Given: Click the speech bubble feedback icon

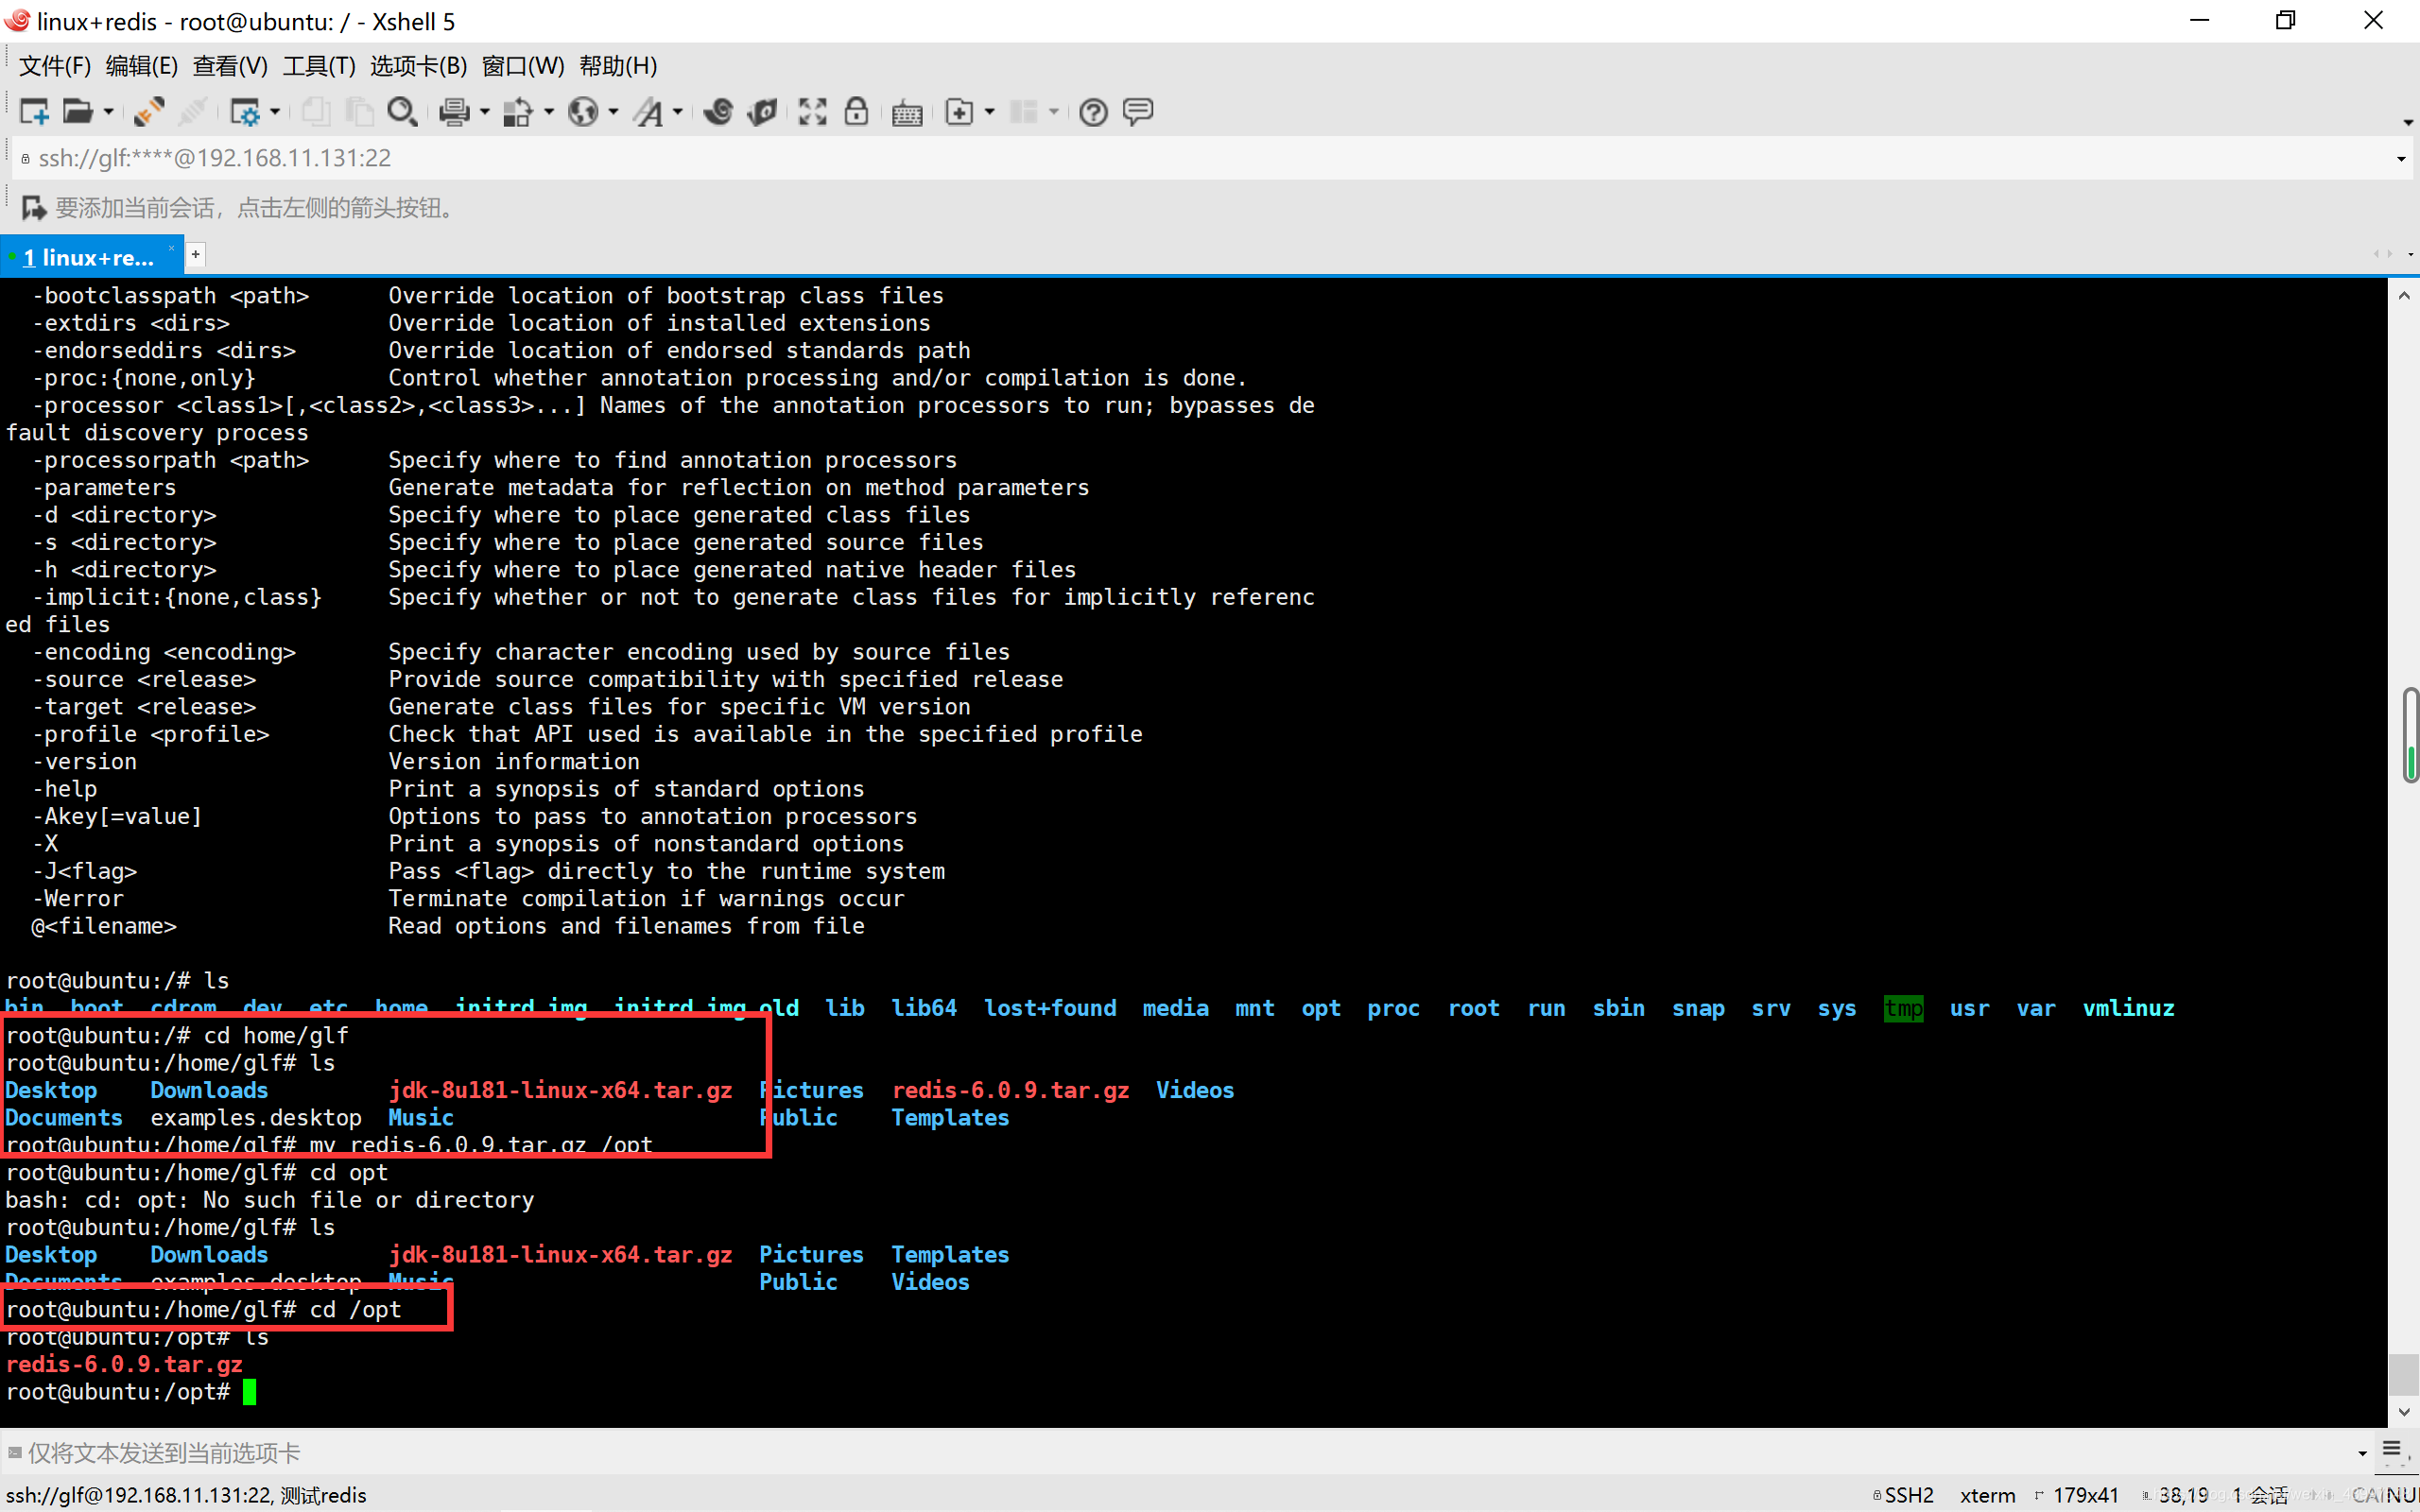Looking at the screenshot, I should click(x=1138, y=112).
